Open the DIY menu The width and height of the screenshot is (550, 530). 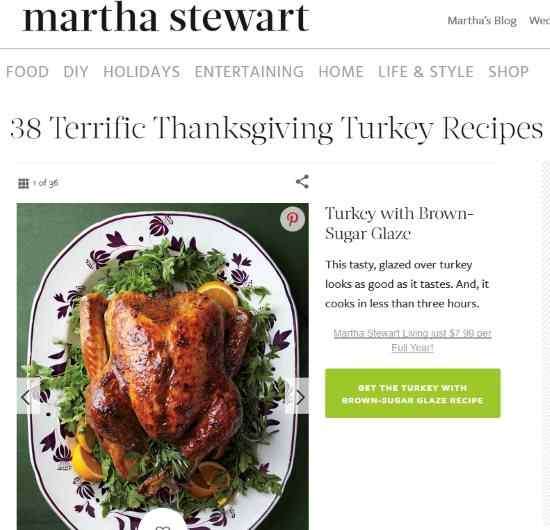click(x=76, y=72)
